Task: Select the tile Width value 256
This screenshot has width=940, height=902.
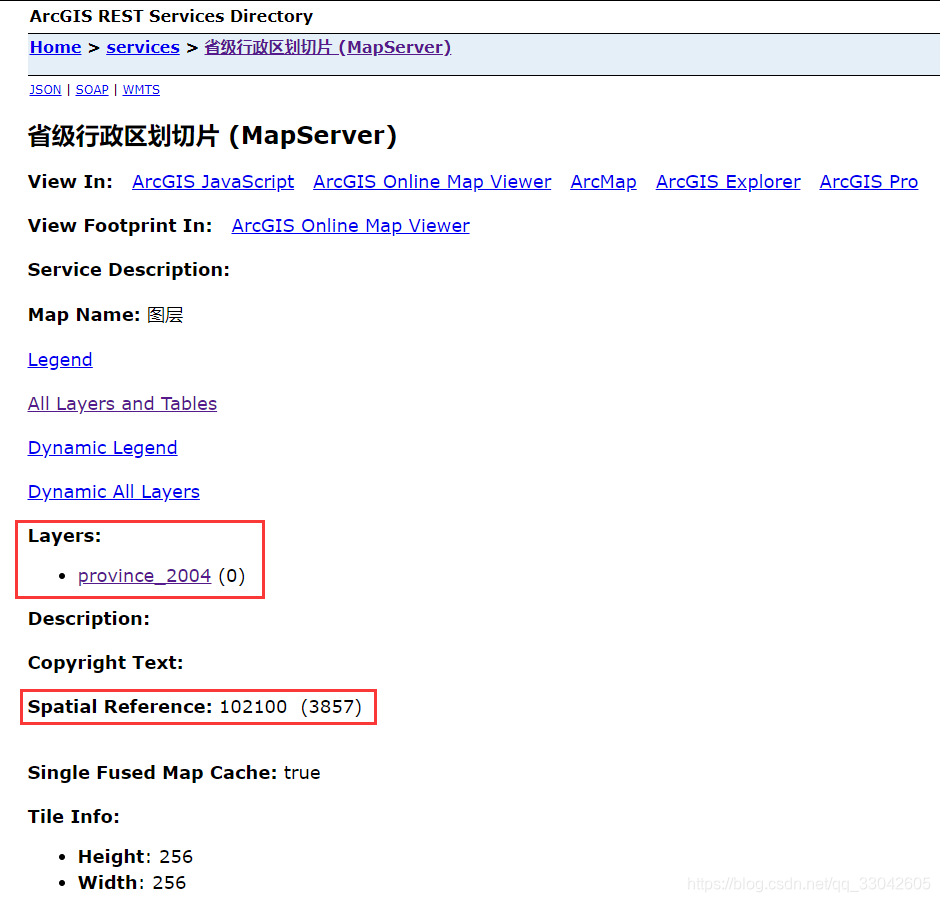Action: coord(169,882)
